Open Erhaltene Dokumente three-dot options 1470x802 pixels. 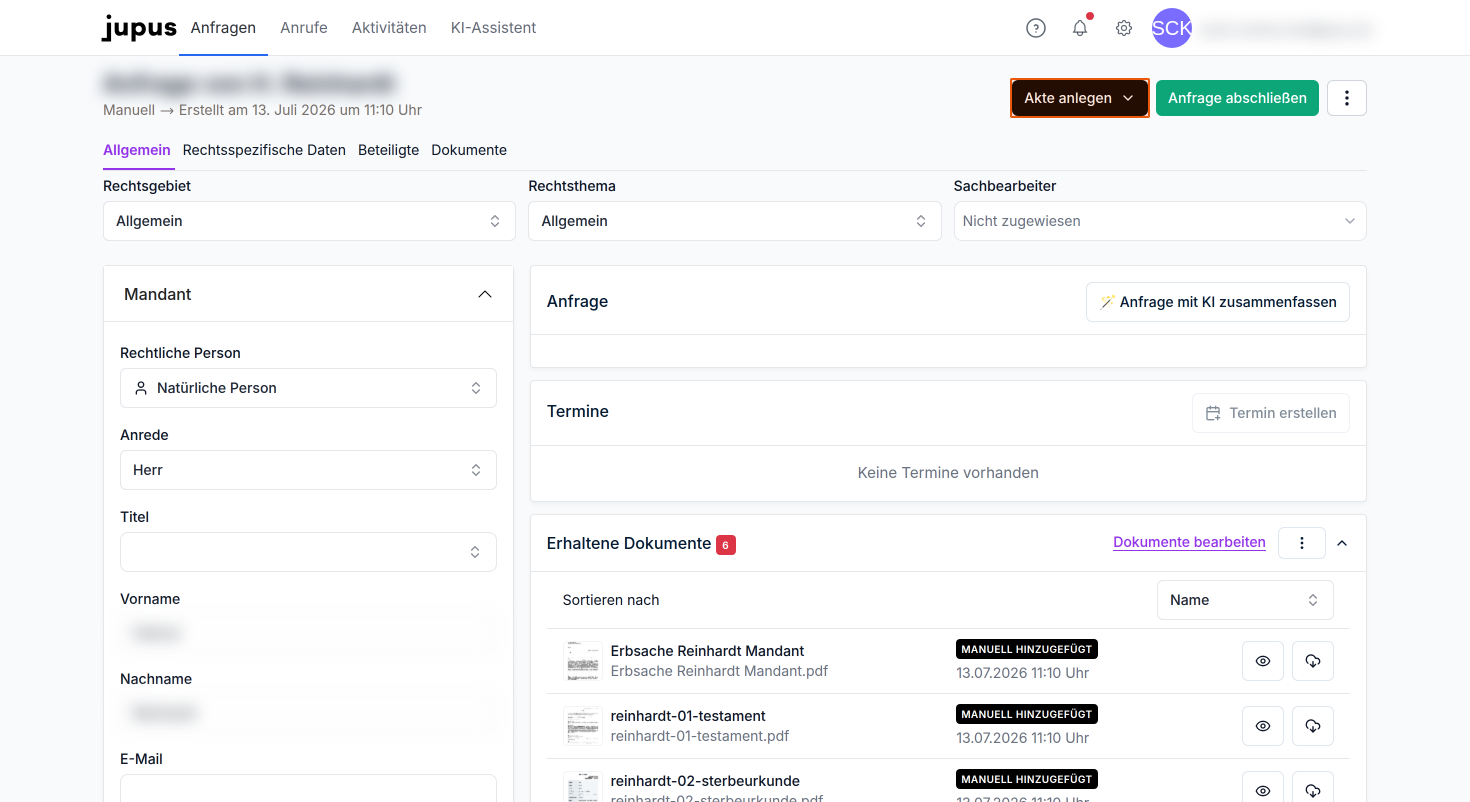[1302, 542]
